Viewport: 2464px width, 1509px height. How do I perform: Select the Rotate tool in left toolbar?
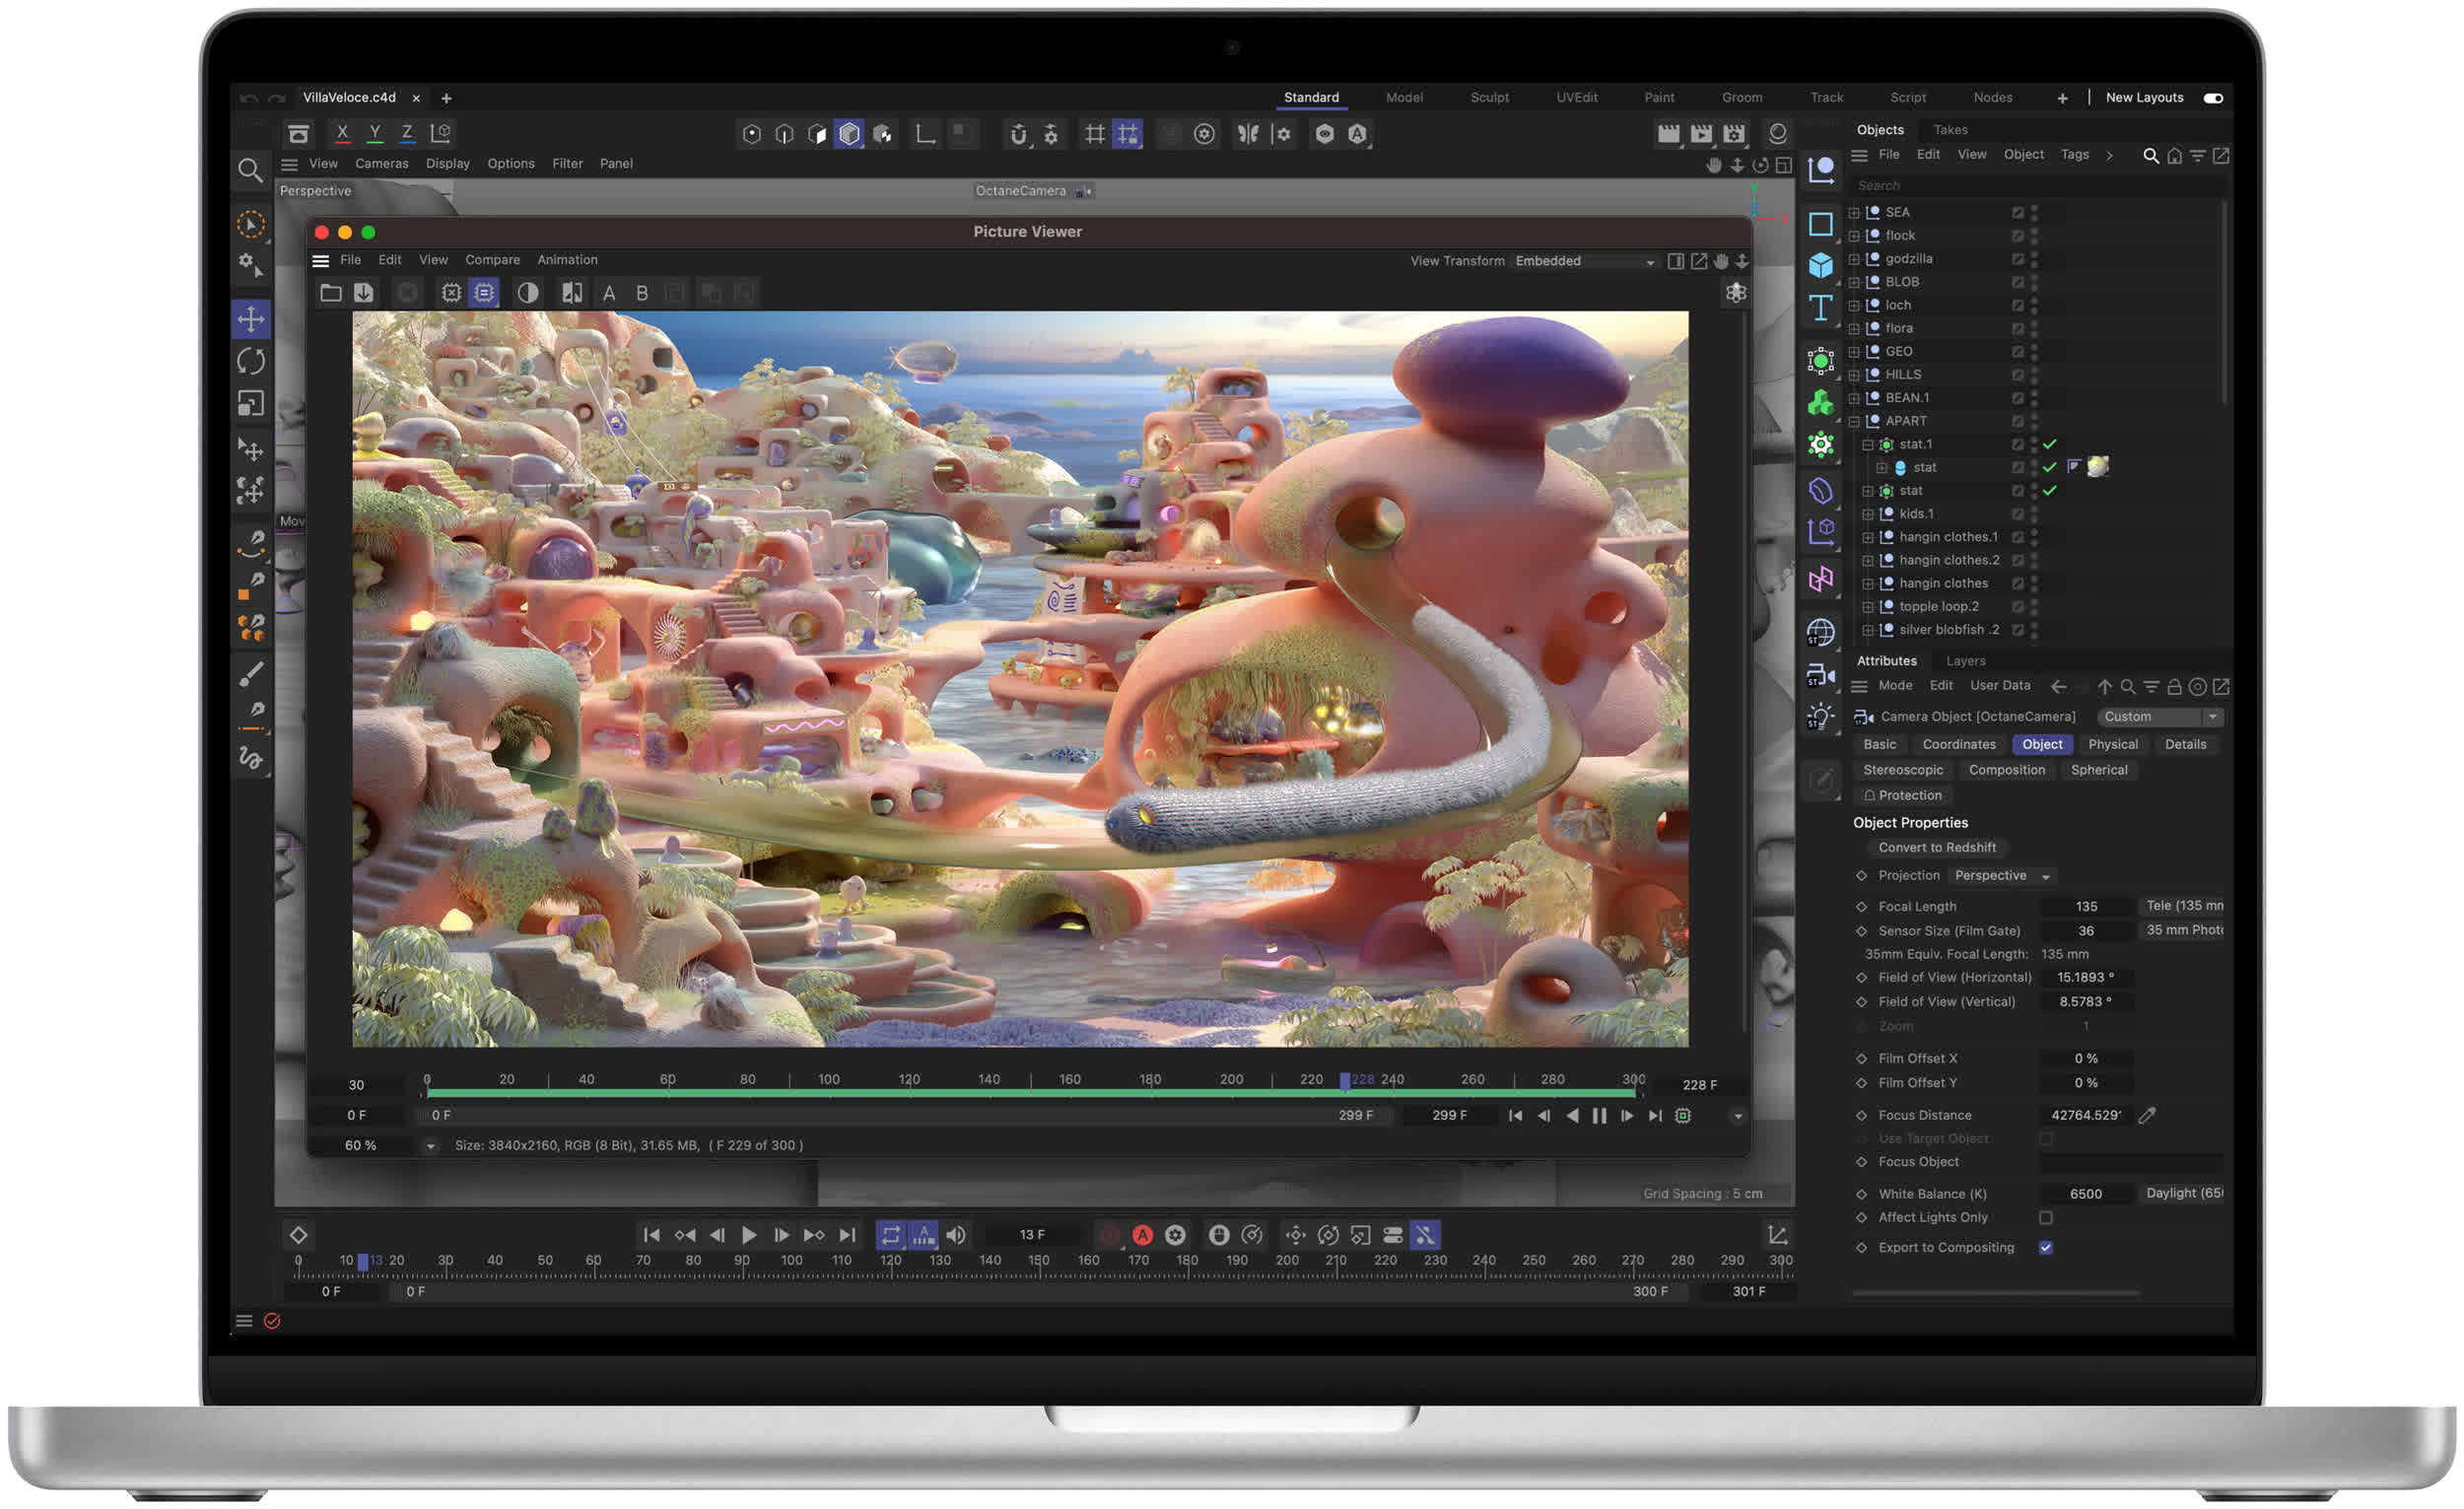pyautogui.click(x=251, y=361)
